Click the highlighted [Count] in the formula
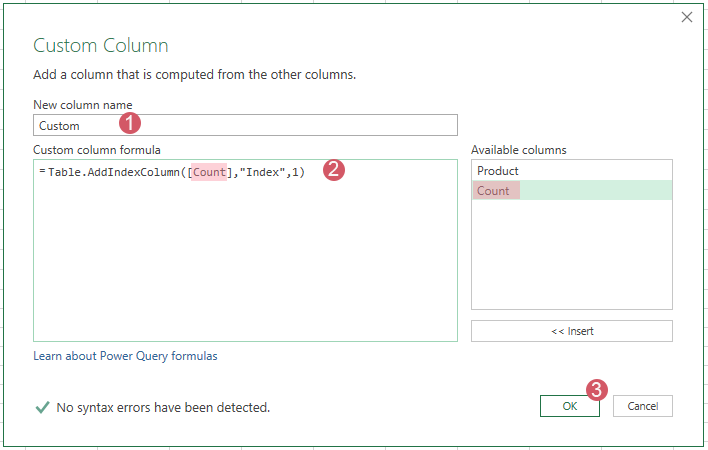708x450 pixels. (x=210, y=172)
